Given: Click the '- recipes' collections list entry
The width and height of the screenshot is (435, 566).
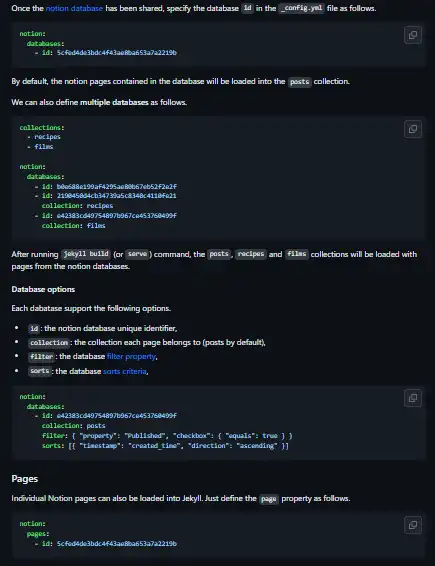Looking at the screenshot, I should coord(44,137).
